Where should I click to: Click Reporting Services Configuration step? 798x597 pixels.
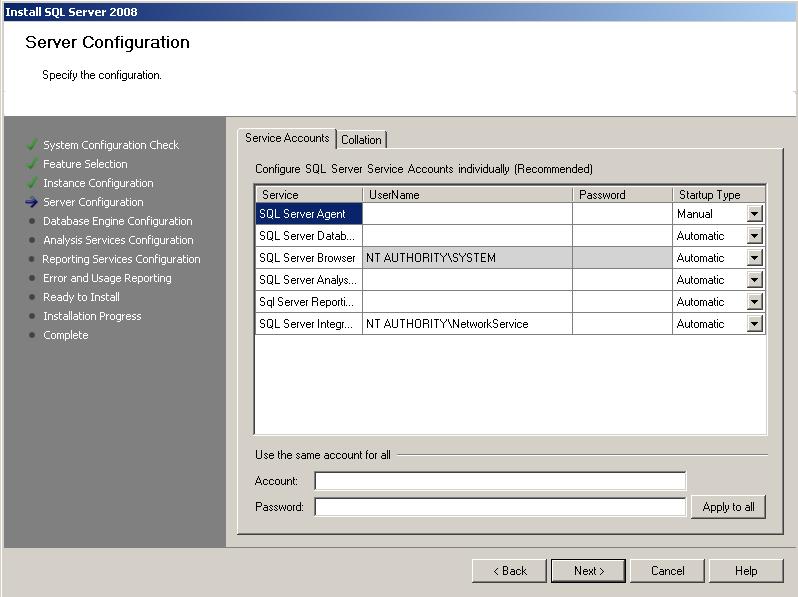121,259
